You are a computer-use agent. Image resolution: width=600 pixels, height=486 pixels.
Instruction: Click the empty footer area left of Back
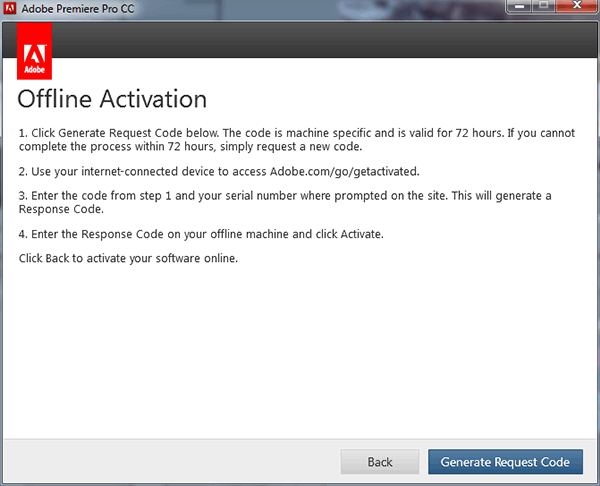click(x=170, y=462)
